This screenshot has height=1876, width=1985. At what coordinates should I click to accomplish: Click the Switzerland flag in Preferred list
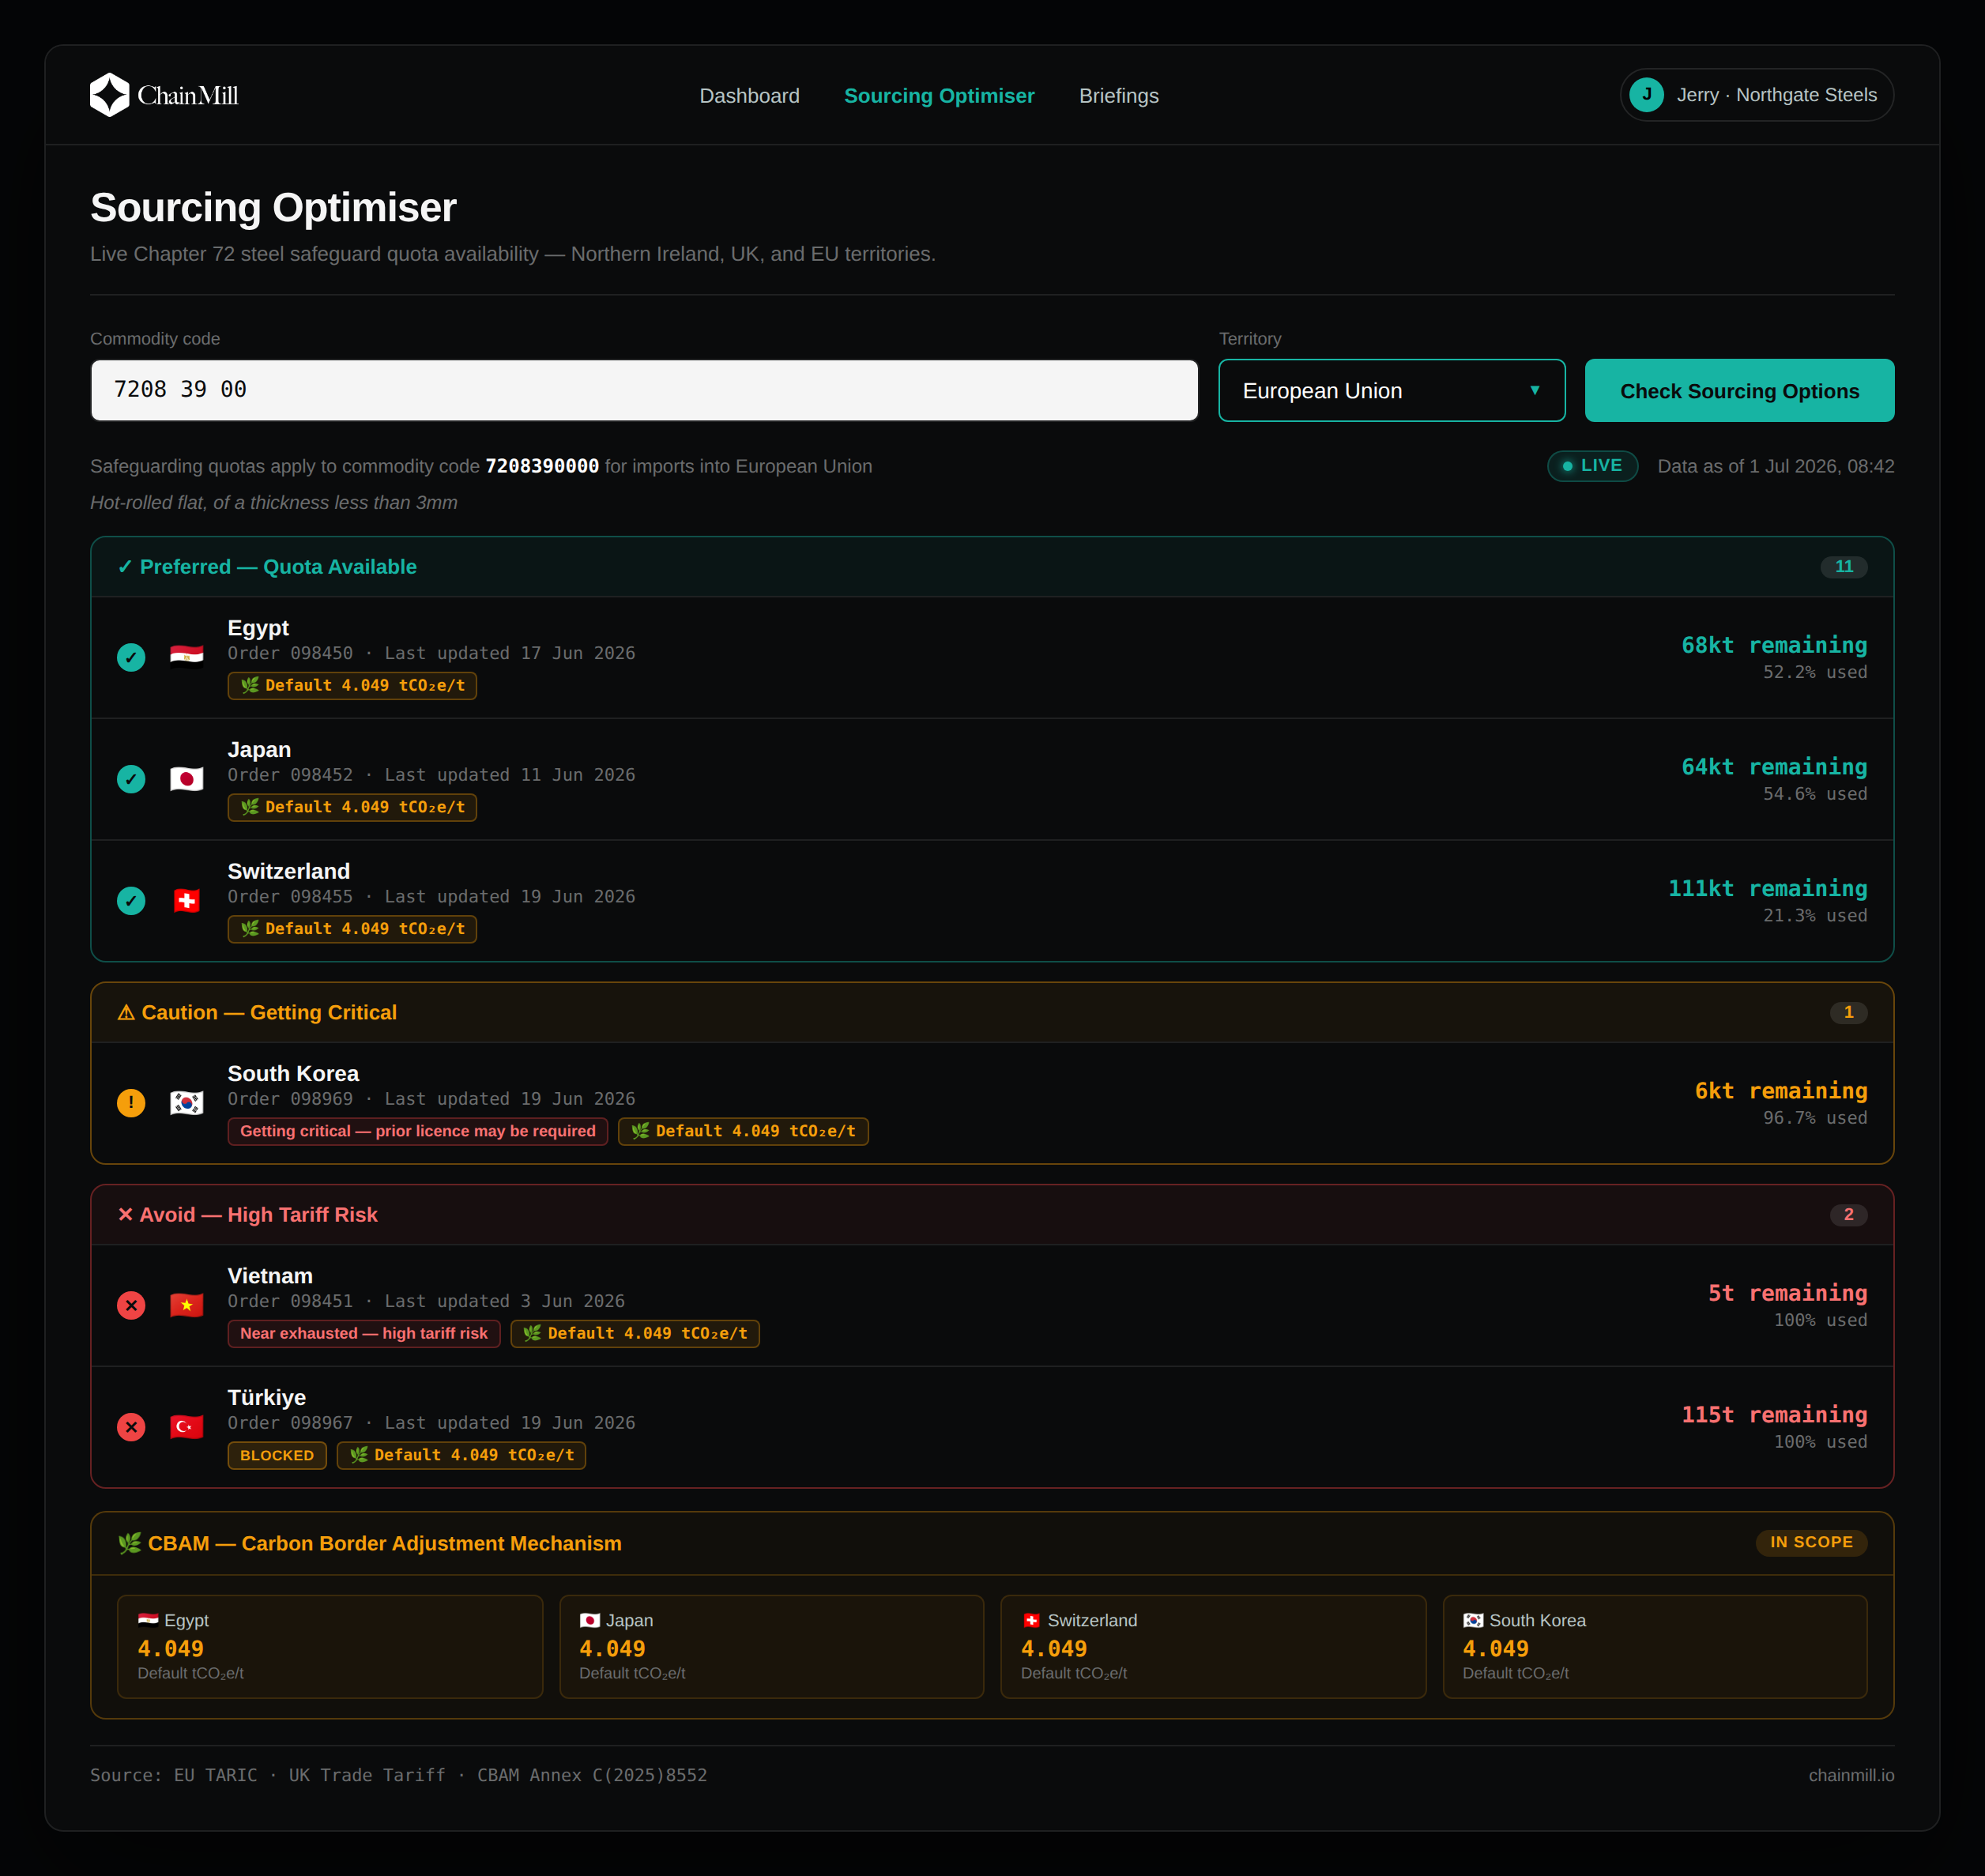(x=187, y=900)
